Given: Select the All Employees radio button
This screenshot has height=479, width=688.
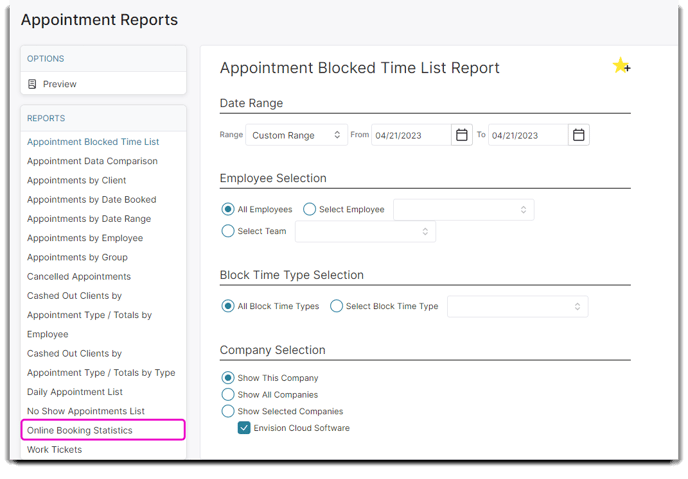Looking at the screenshot, I should click(228, 209).
